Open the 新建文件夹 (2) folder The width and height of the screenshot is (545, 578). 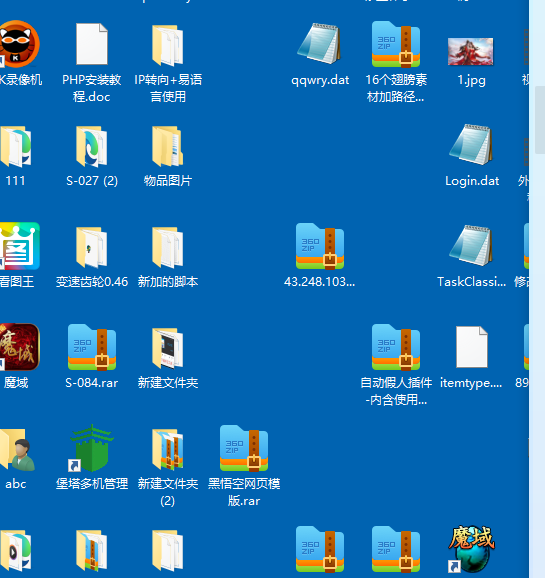168,449
